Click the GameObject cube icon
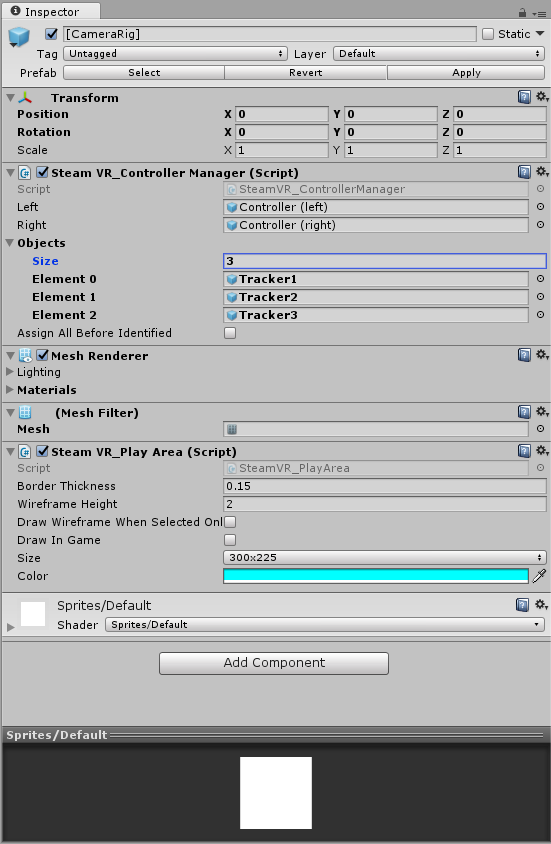 tap(19, 37)
